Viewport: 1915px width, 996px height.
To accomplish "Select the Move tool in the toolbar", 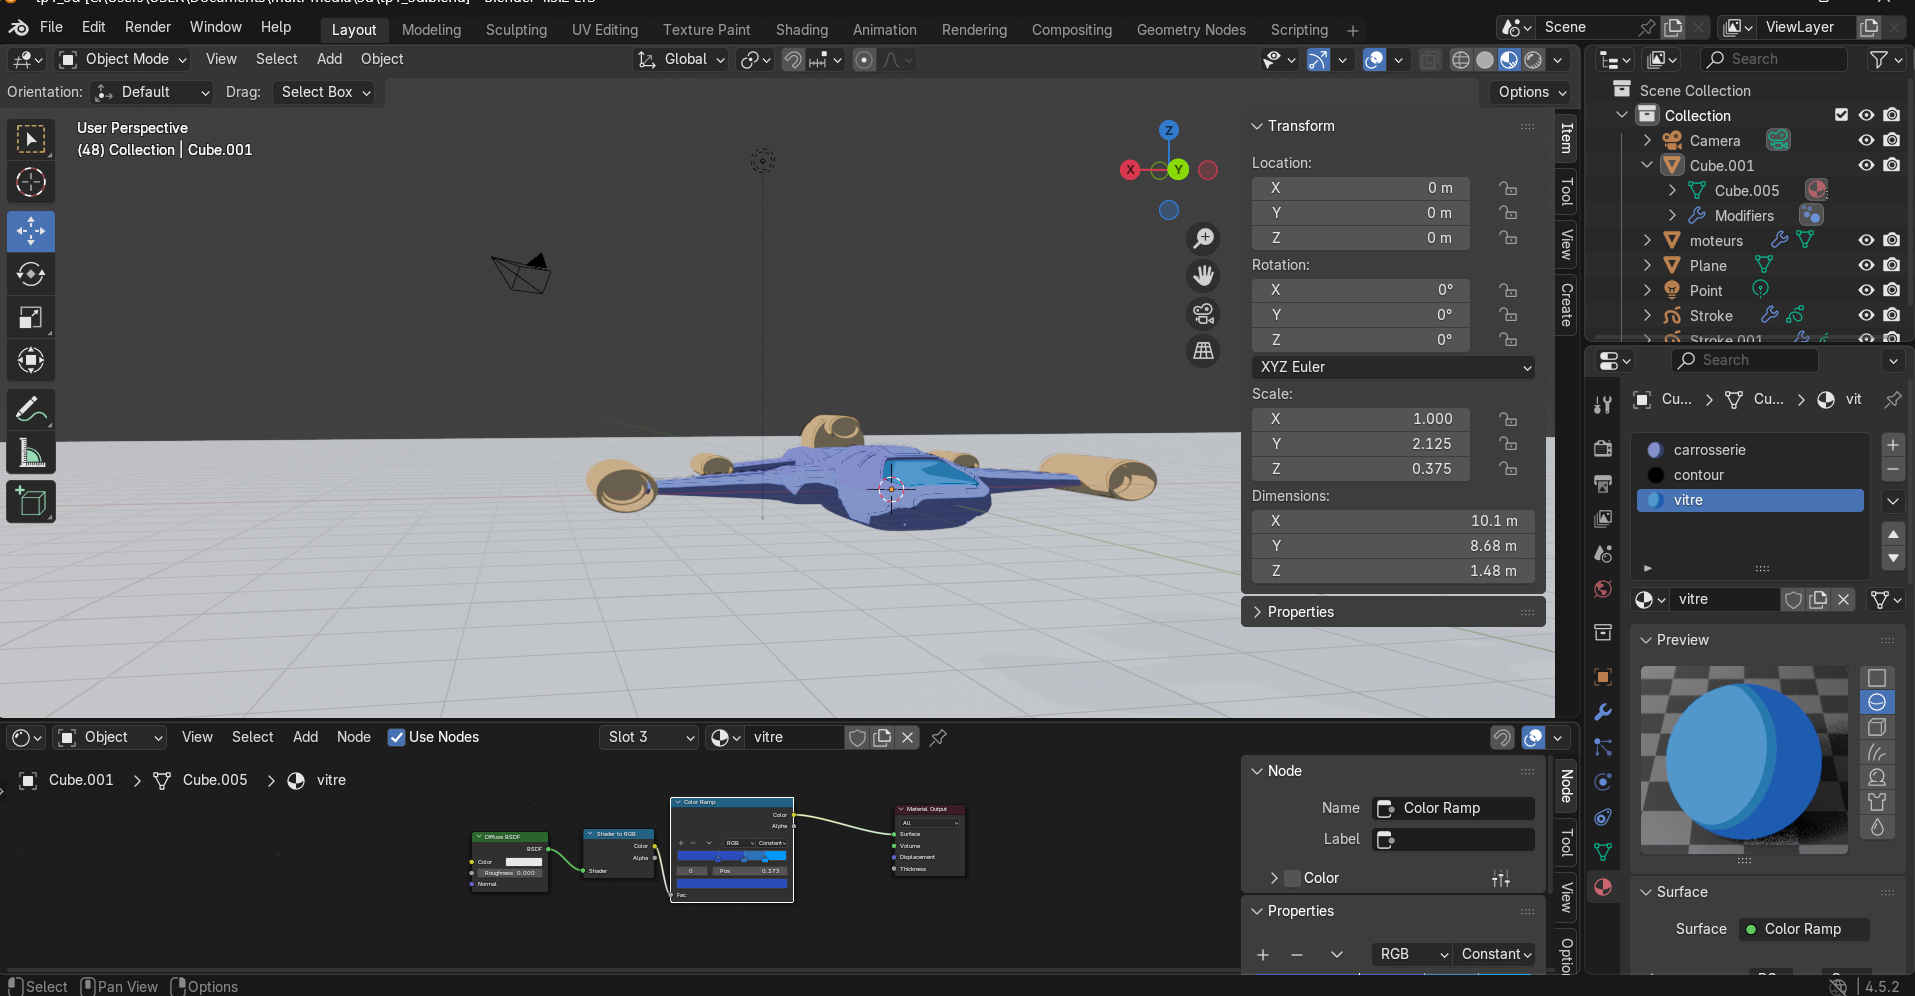I will [31, 231].
